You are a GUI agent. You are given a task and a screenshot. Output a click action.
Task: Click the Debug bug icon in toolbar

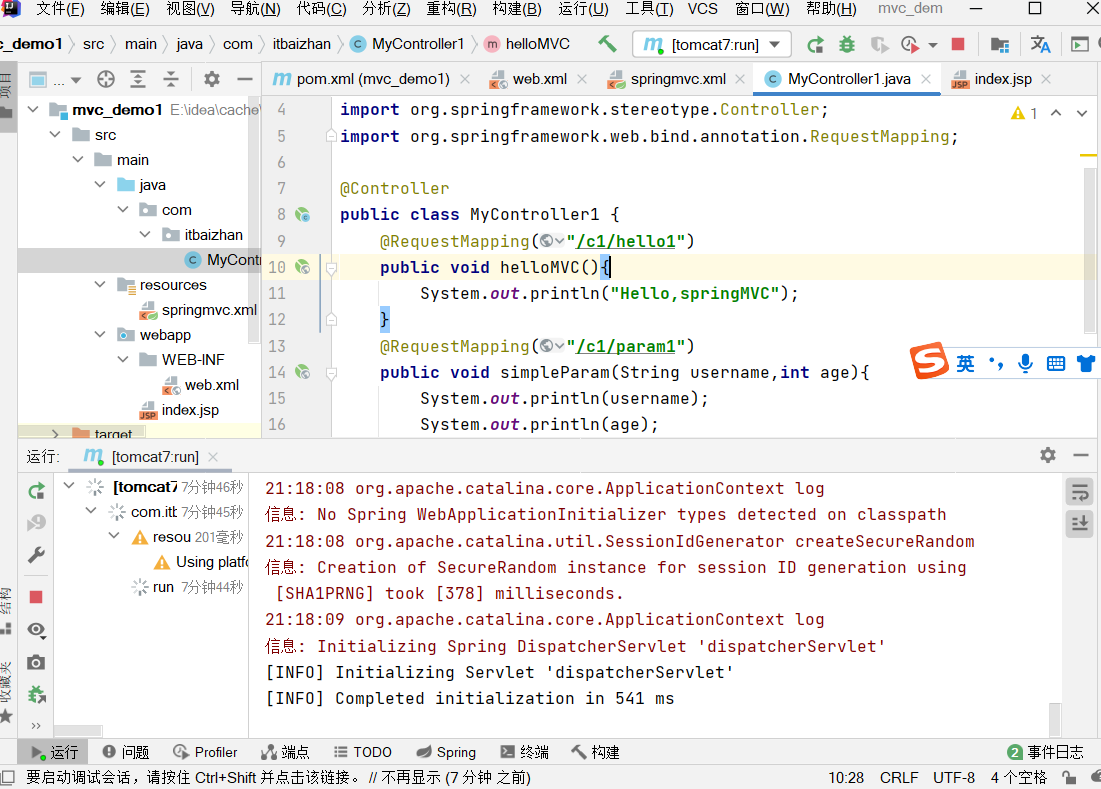point(848,45)
